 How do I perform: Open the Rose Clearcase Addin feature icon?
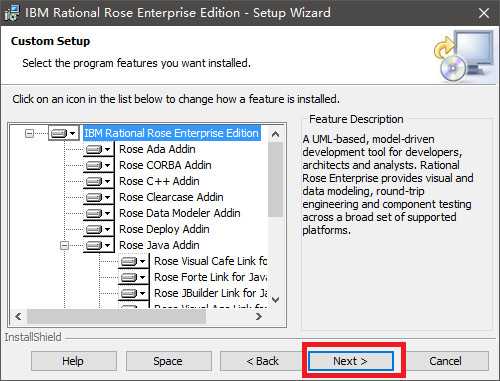98,197
